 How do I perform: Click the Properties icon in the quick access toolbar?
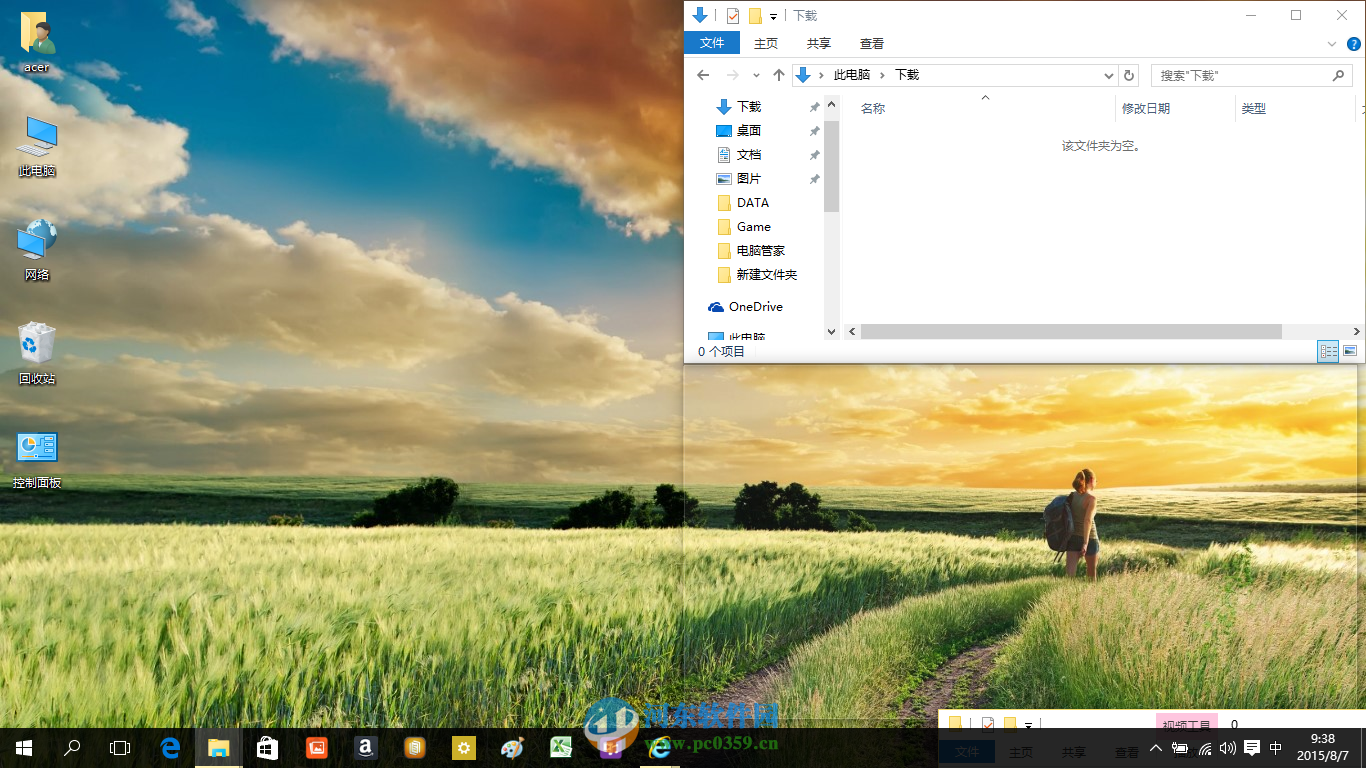[733, 15]
